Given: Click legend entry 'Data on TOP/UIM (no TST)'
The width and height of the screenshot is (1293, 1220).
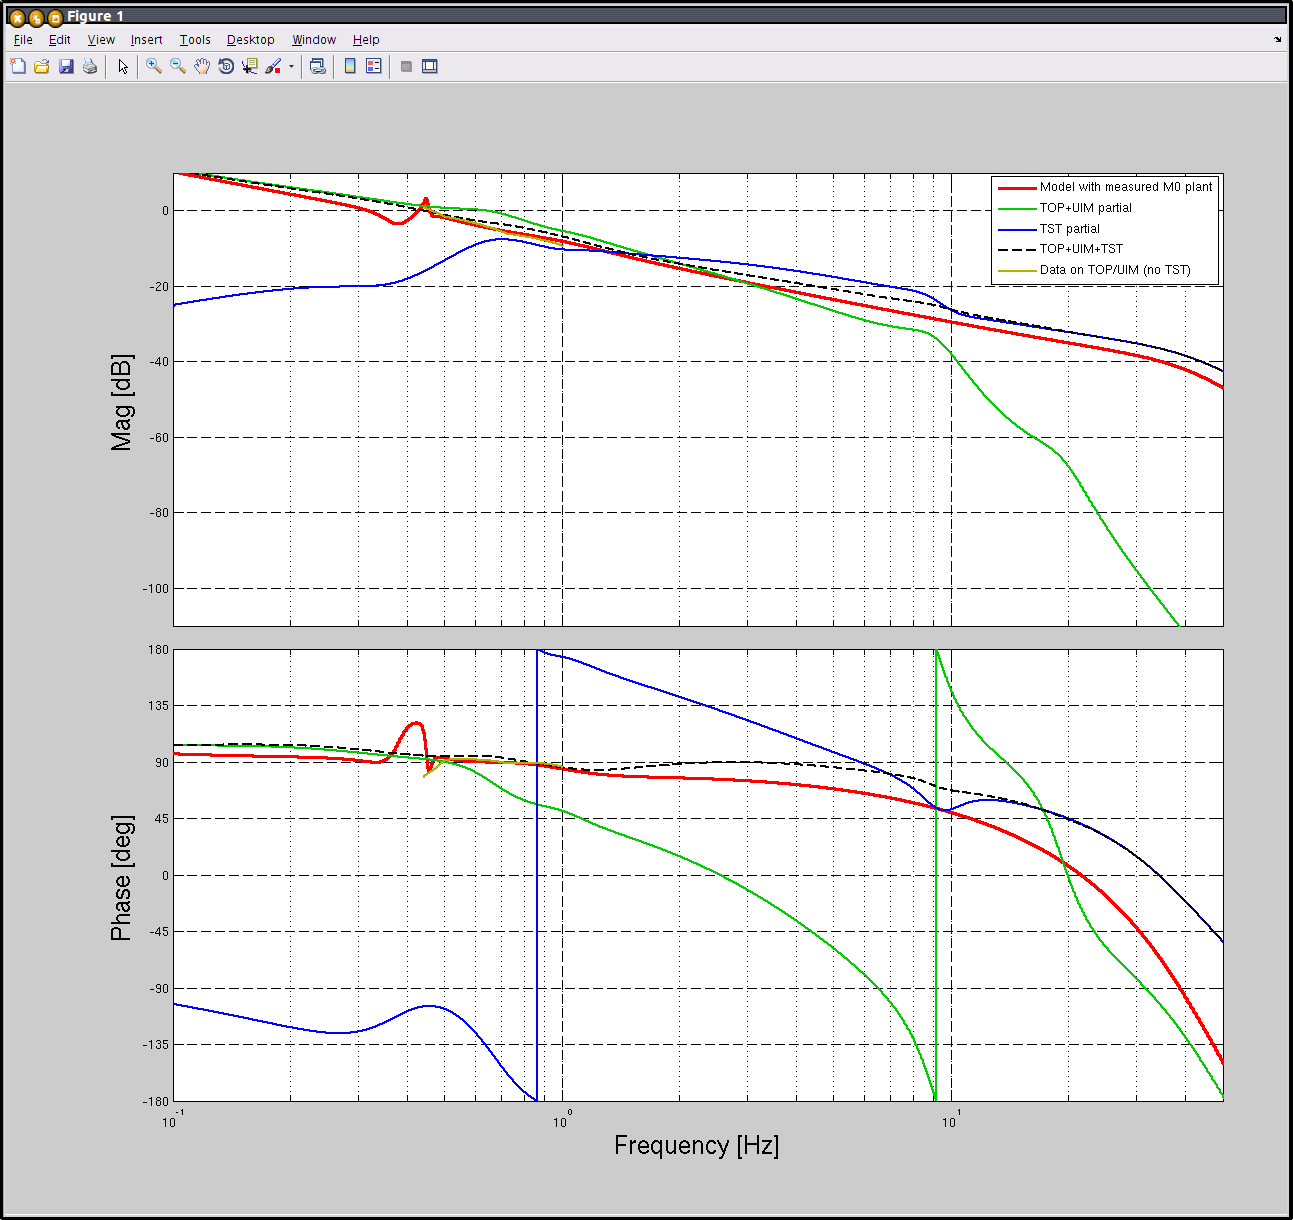Looking at the screenshot, I should click(x=1115, y=270).
